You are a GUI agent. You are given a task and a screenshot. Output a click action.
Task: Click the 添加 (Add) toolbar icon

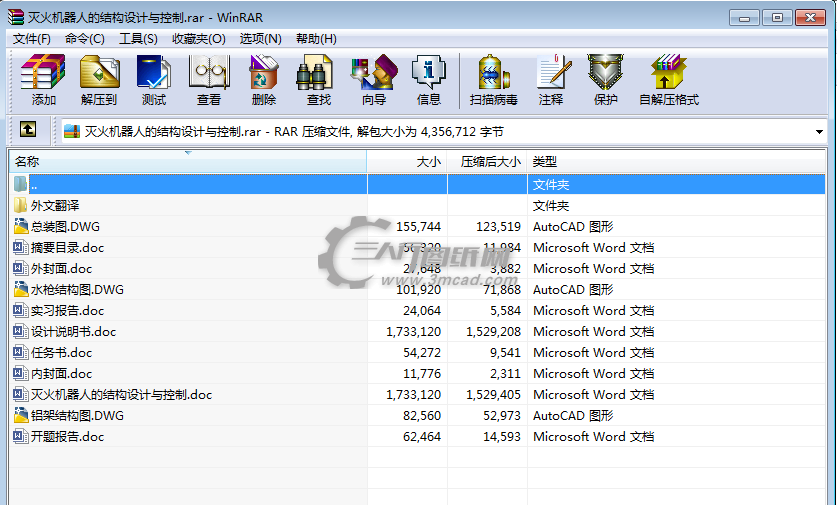43,72
